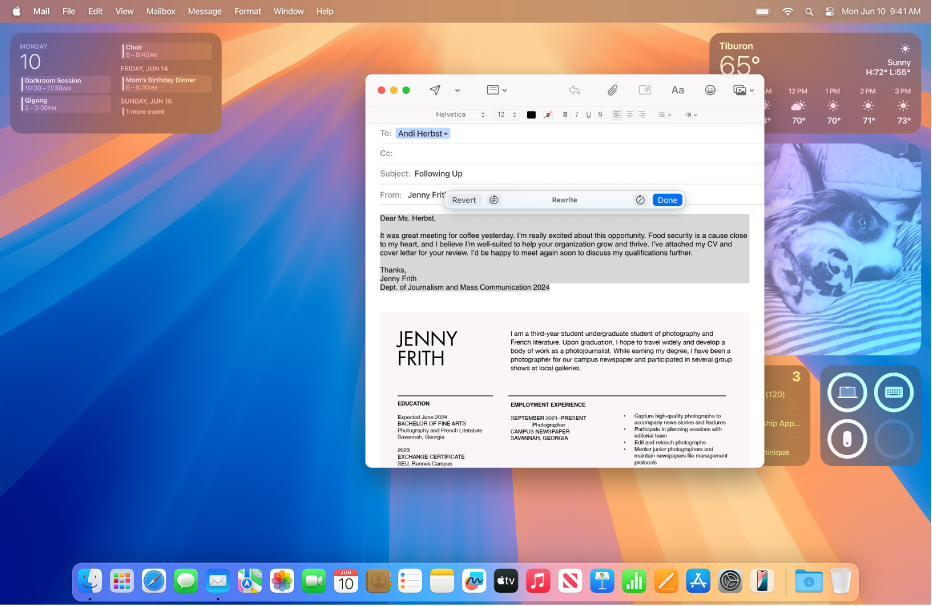This screenshot has height=606, width=932.
Task: Click the black text color swatch
Action: [x=532, y=115]
